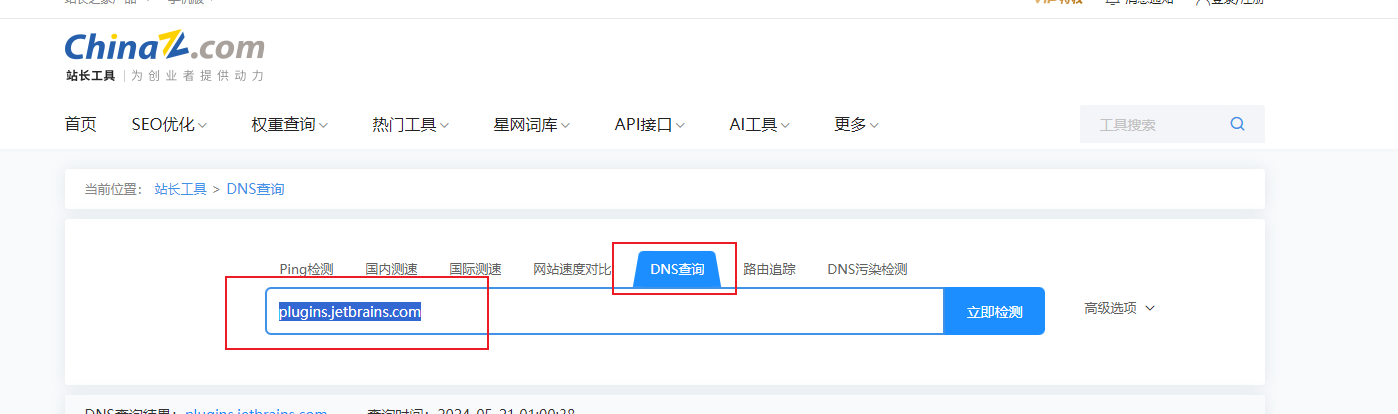Go to 首页 home page
The image size is (1398, 414).
click(80, 125)
